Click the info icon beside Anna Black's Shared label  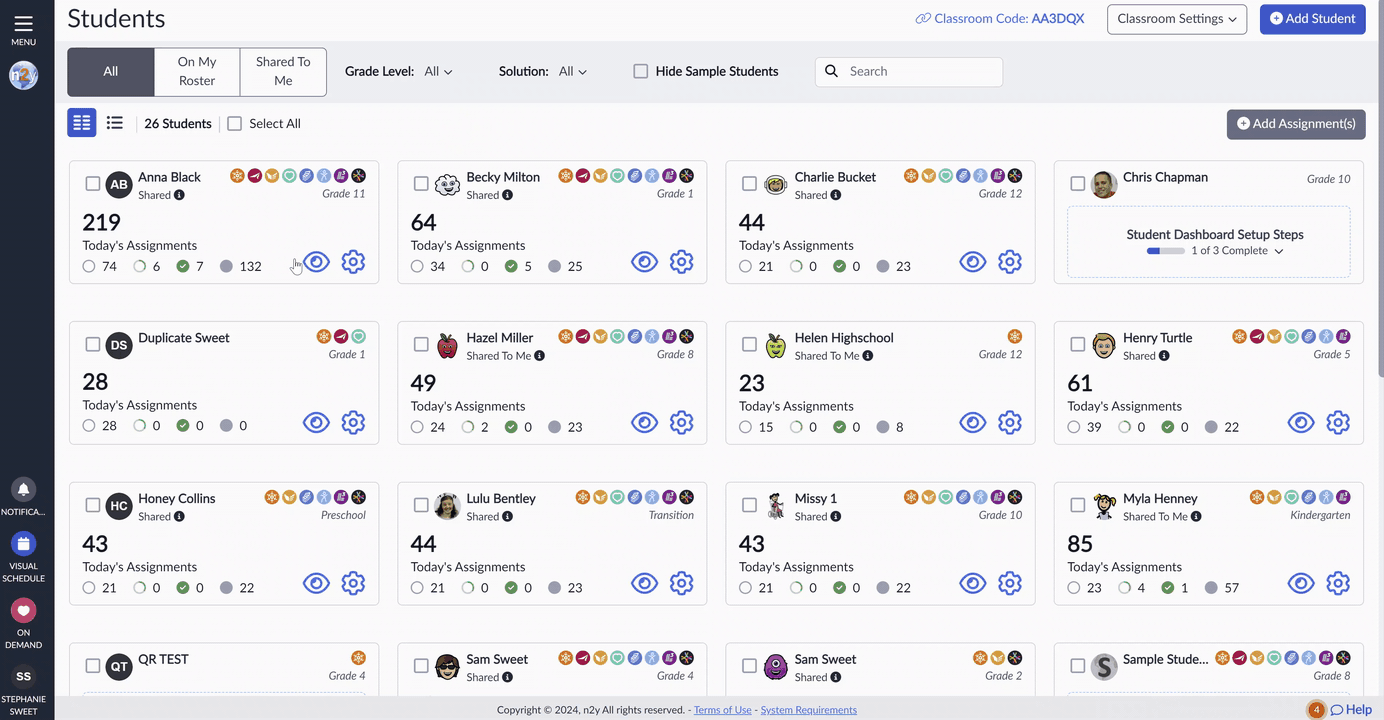pos(179,195)
